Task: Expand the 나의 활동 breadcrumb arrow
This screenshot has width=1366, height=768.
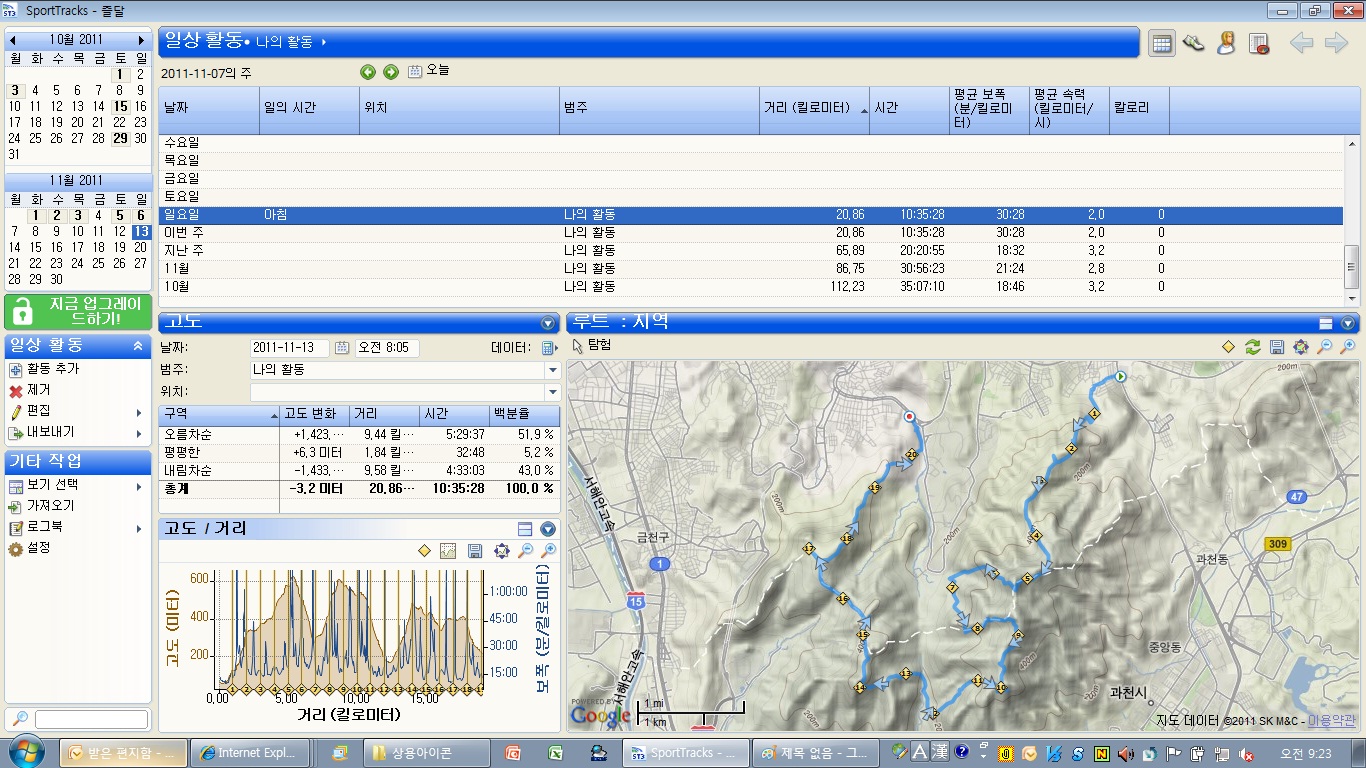Action: pyautogui.click(x=324, y=42)
